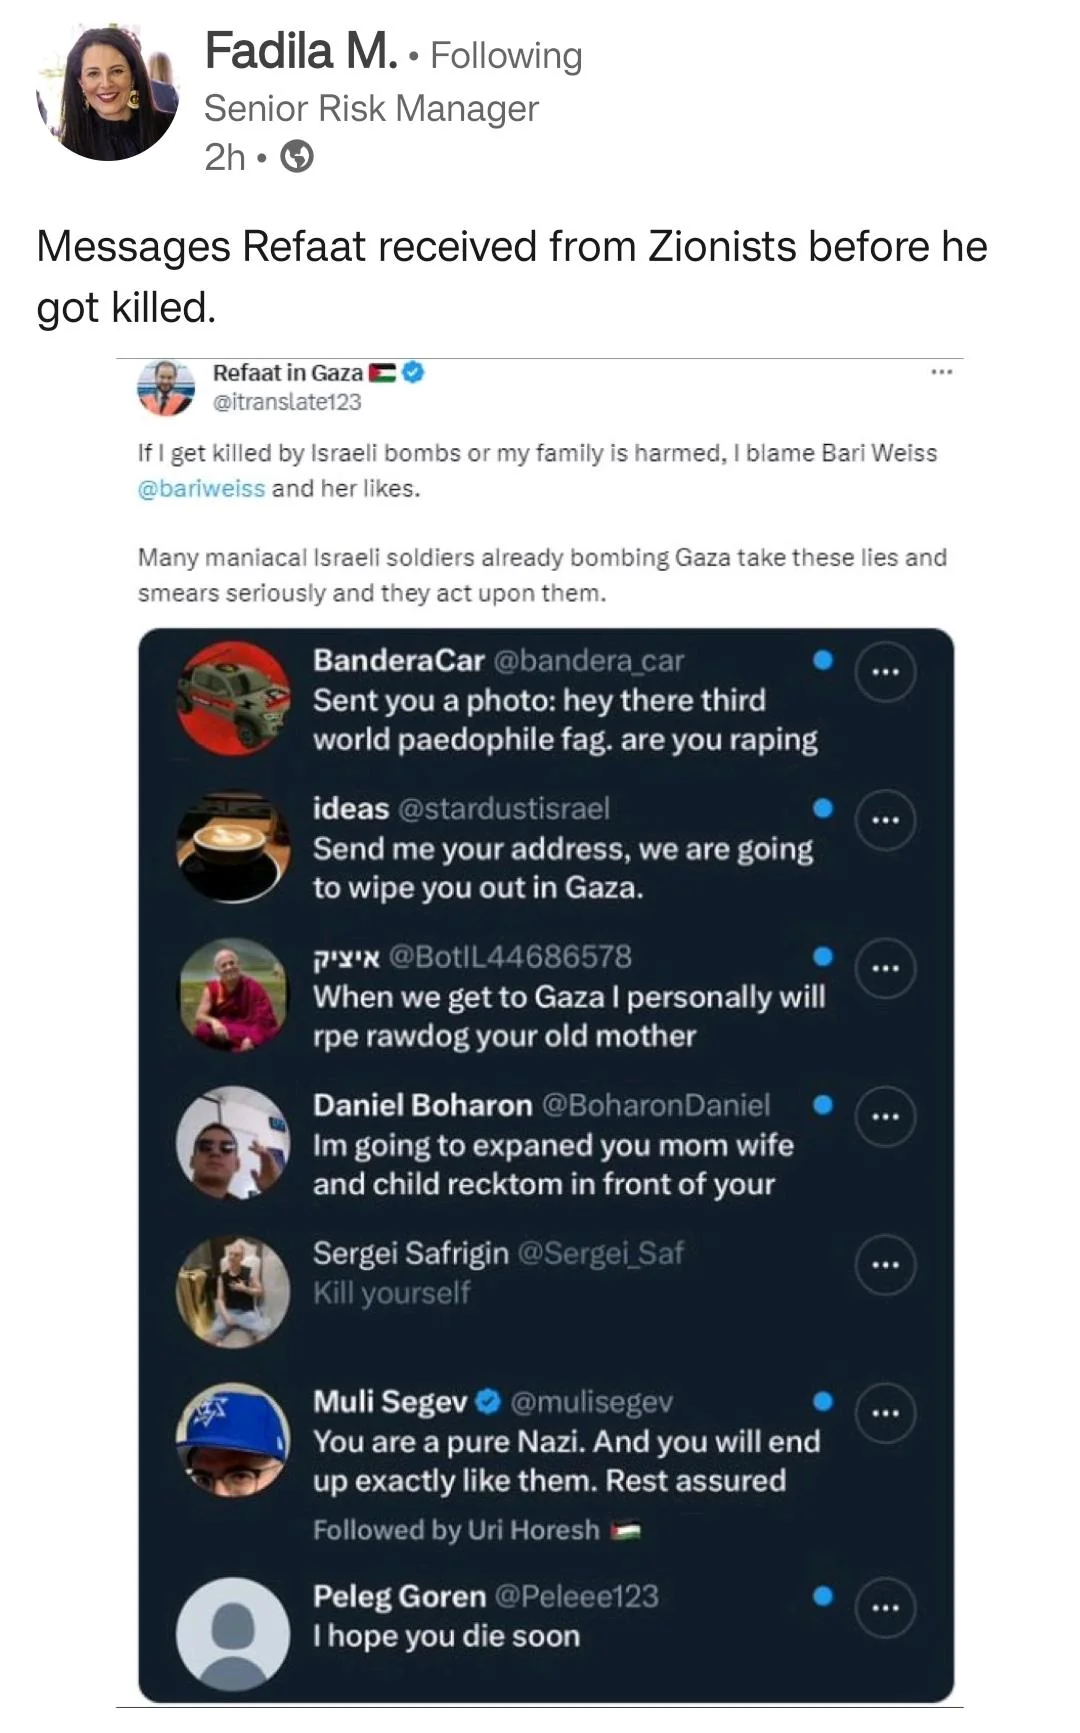Open more options for the Peleg Goren message
The width and height of the screenshot is (1080, 1733).
click(x=885, y=1607)
